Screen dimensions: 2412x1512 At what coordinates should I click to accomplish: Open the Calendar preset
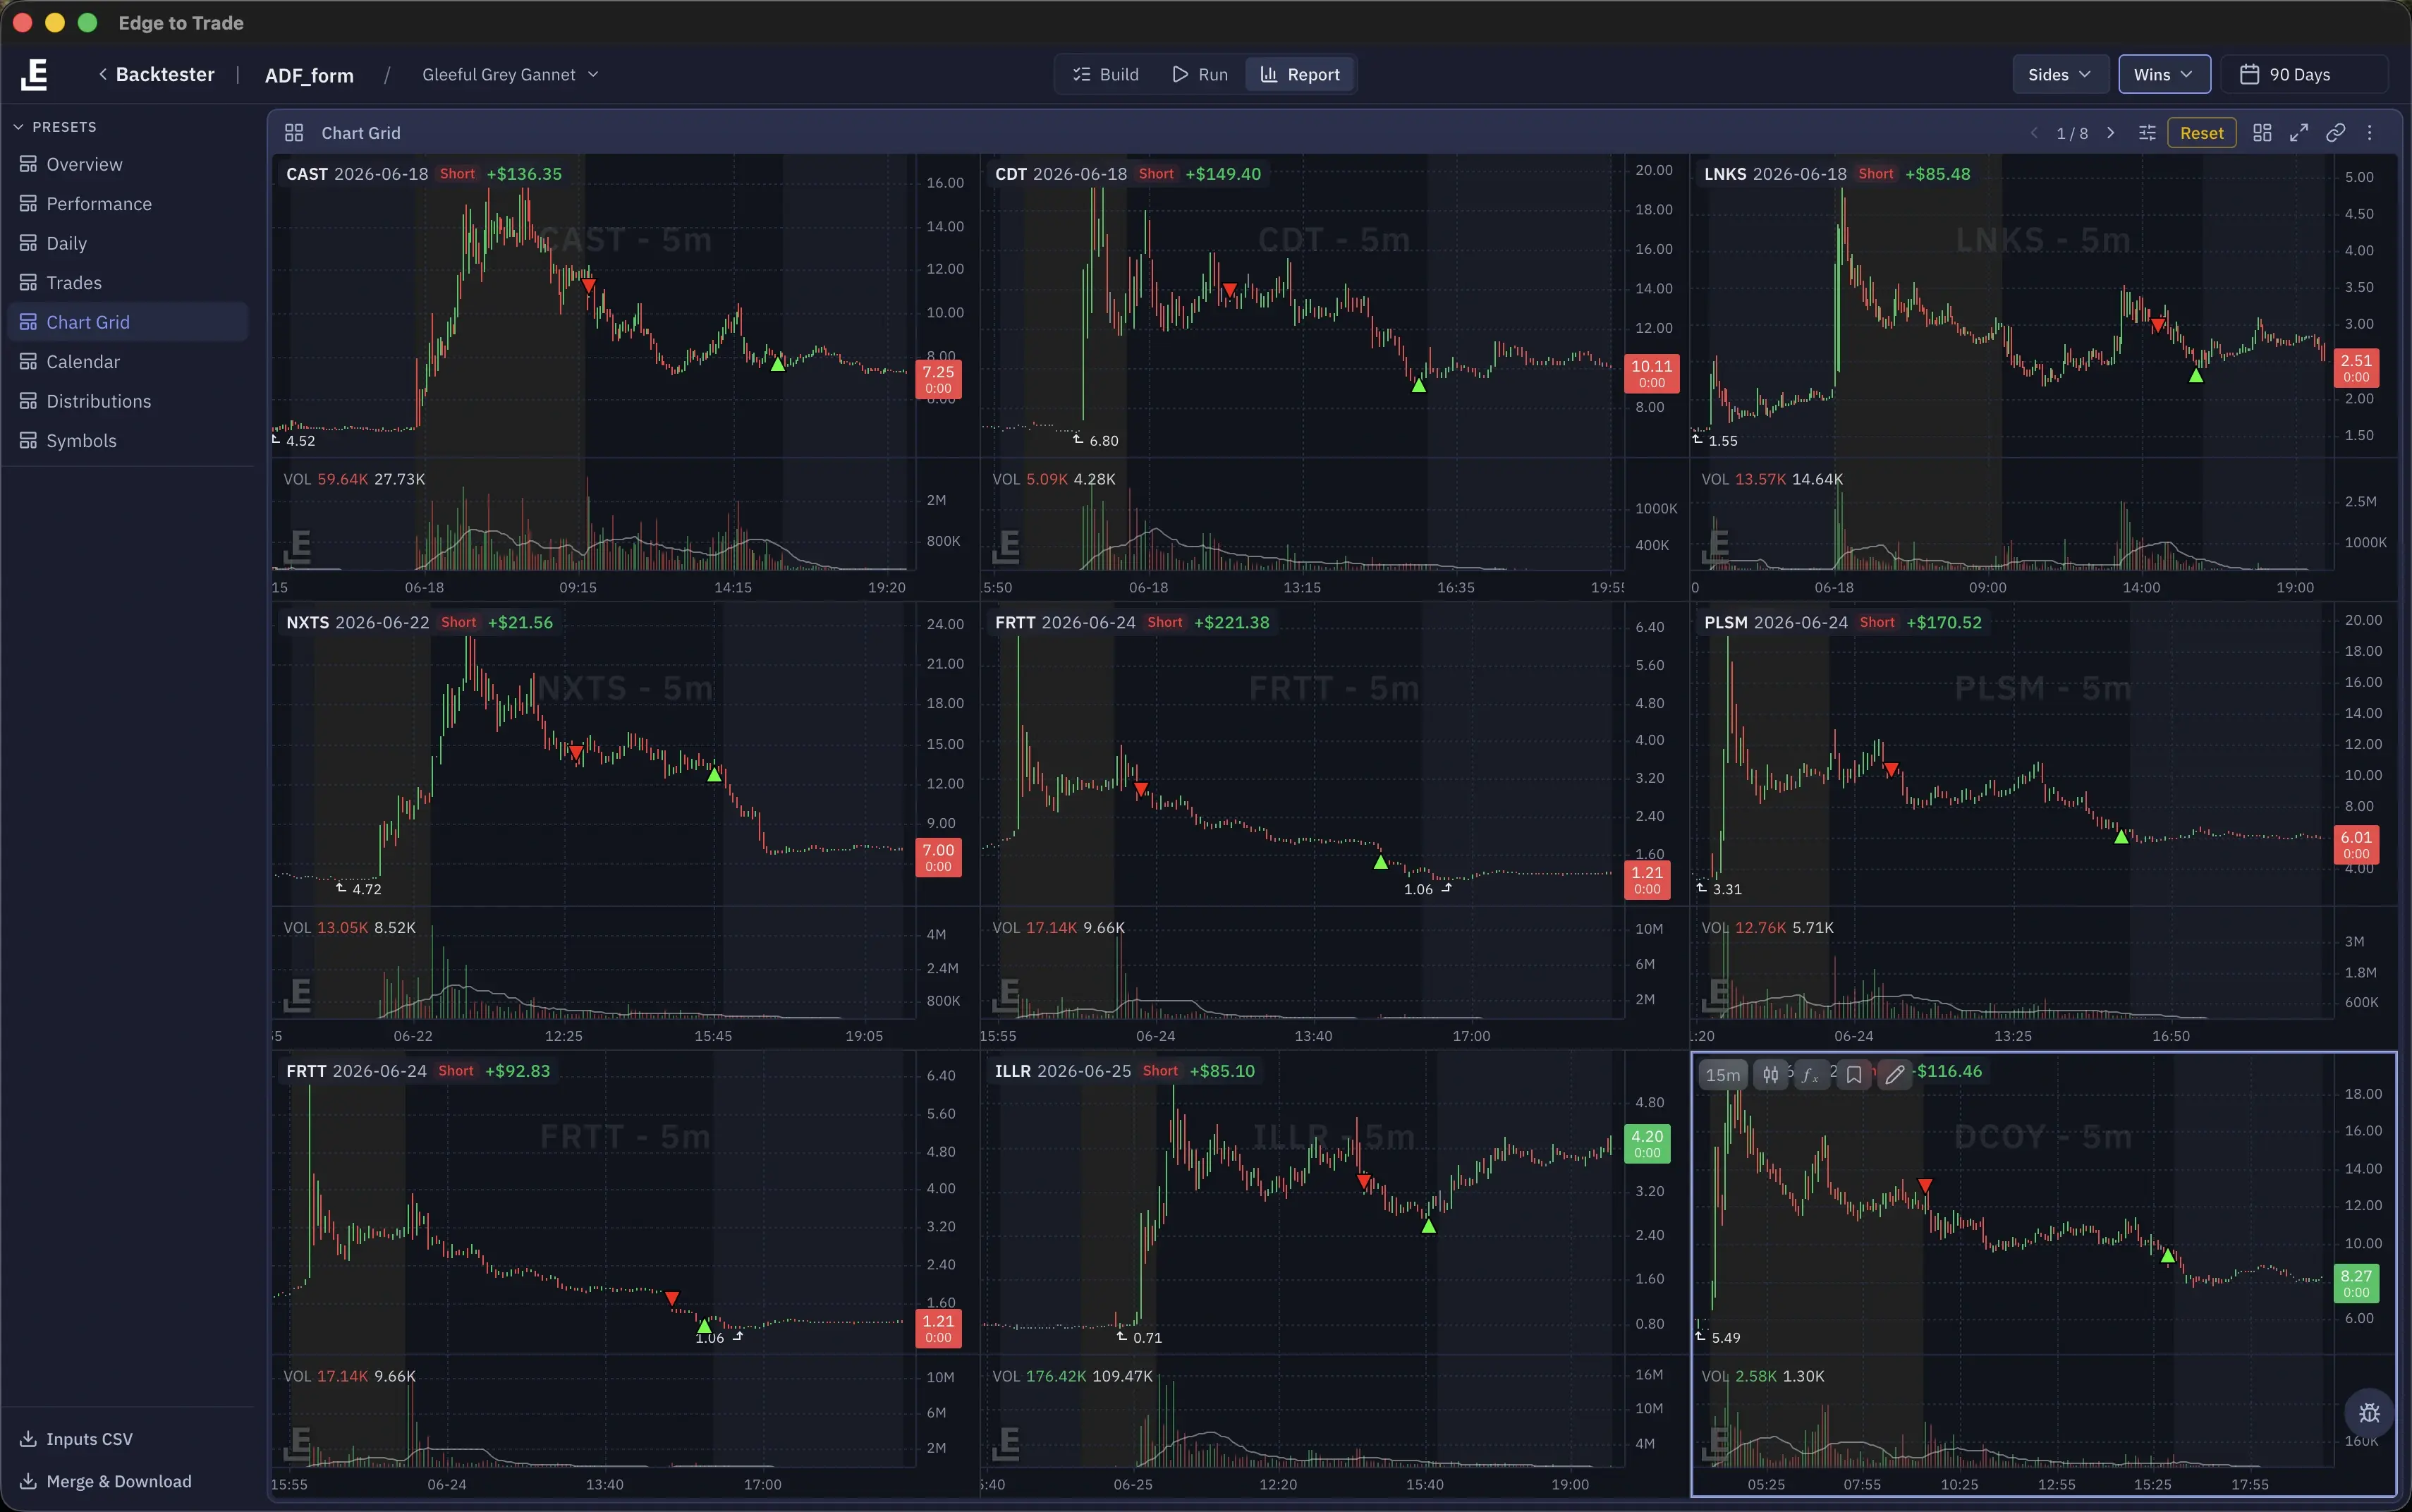coord(128,362)
